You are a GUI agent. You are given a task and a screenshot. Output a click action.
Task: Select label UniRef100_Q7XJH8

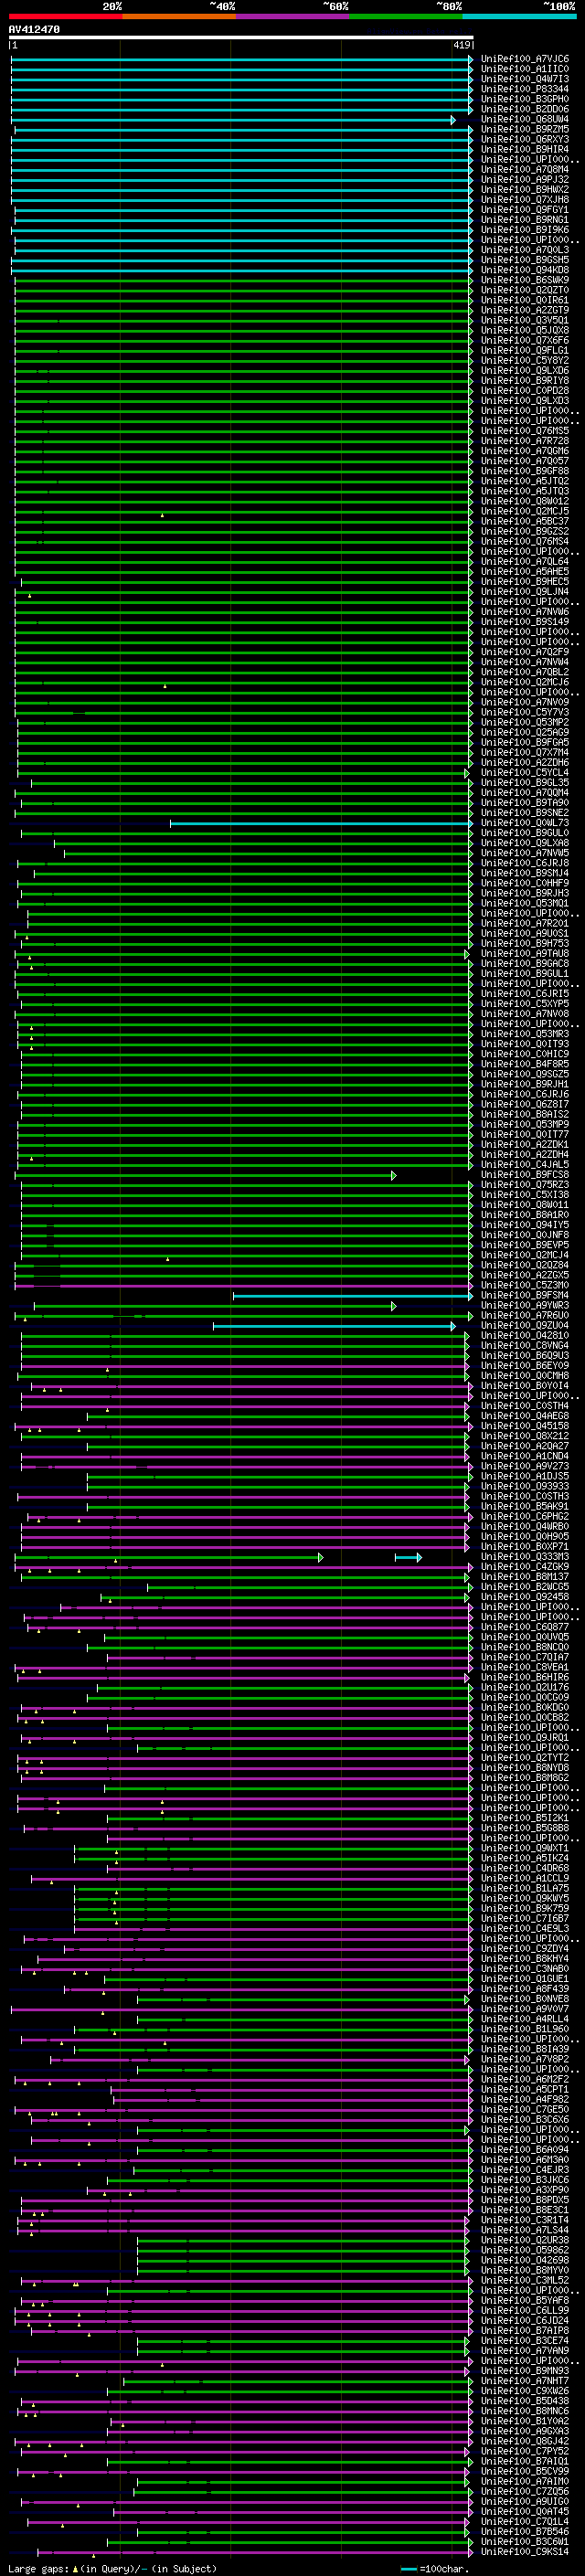tap(525, 200)
